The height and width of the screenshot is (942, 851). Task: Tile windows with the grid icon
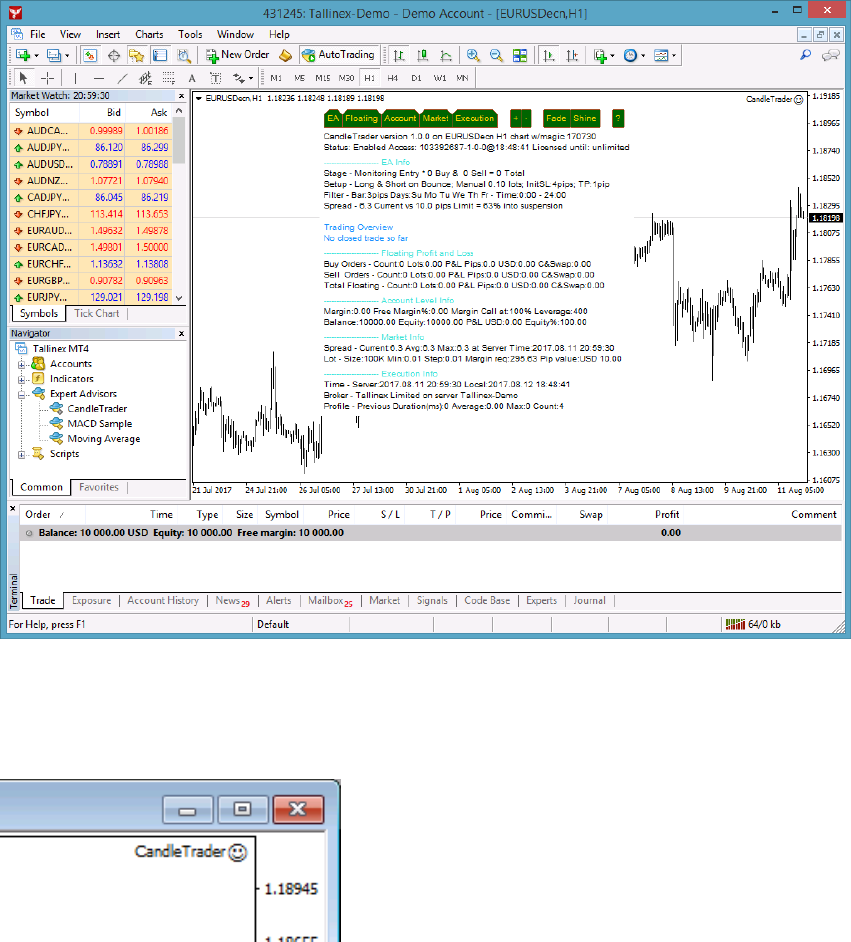pos(520,55)
